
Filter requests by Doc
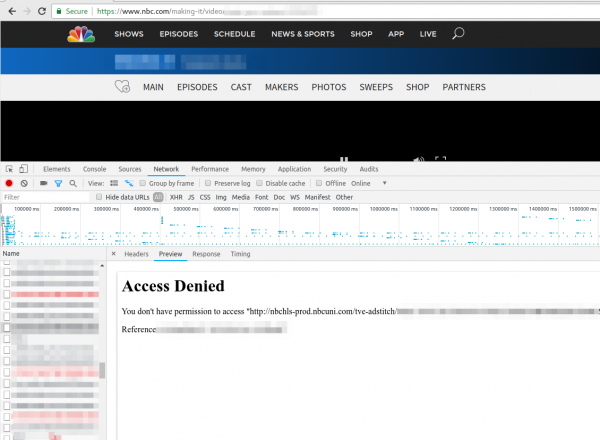tap(279, 197)
